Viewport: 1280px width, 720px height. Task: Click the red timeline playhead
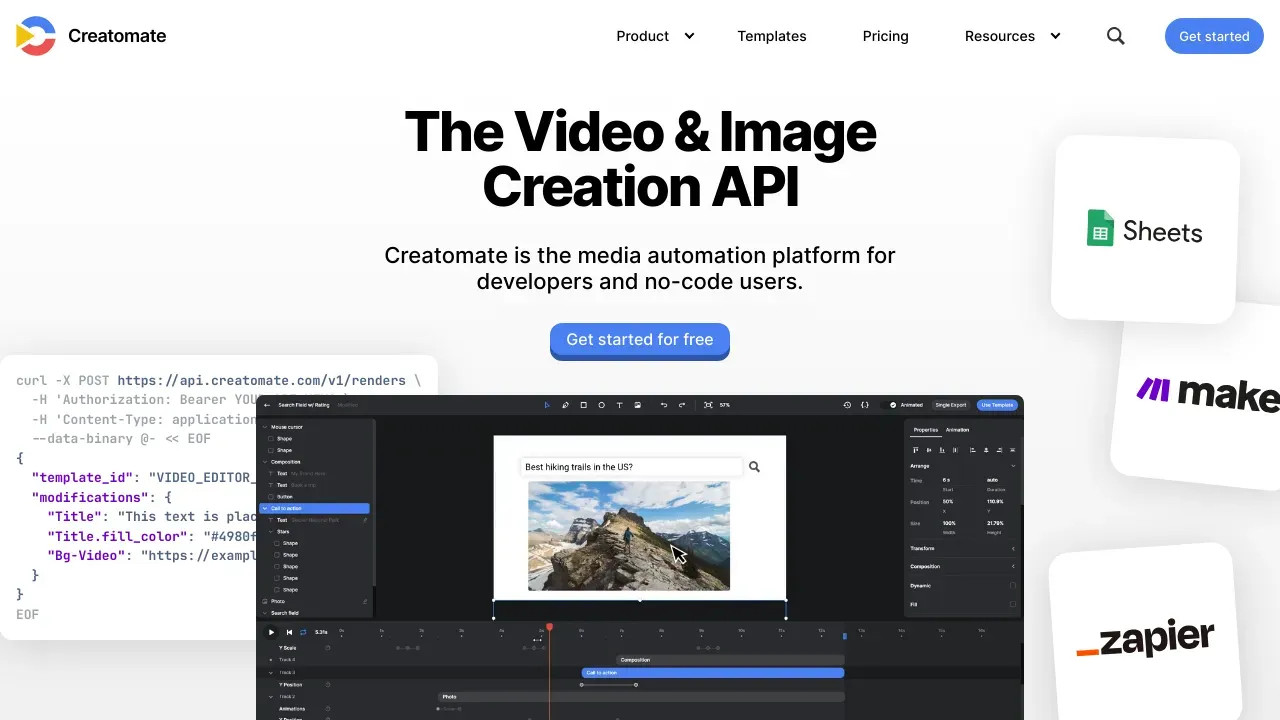pos(549,627)
